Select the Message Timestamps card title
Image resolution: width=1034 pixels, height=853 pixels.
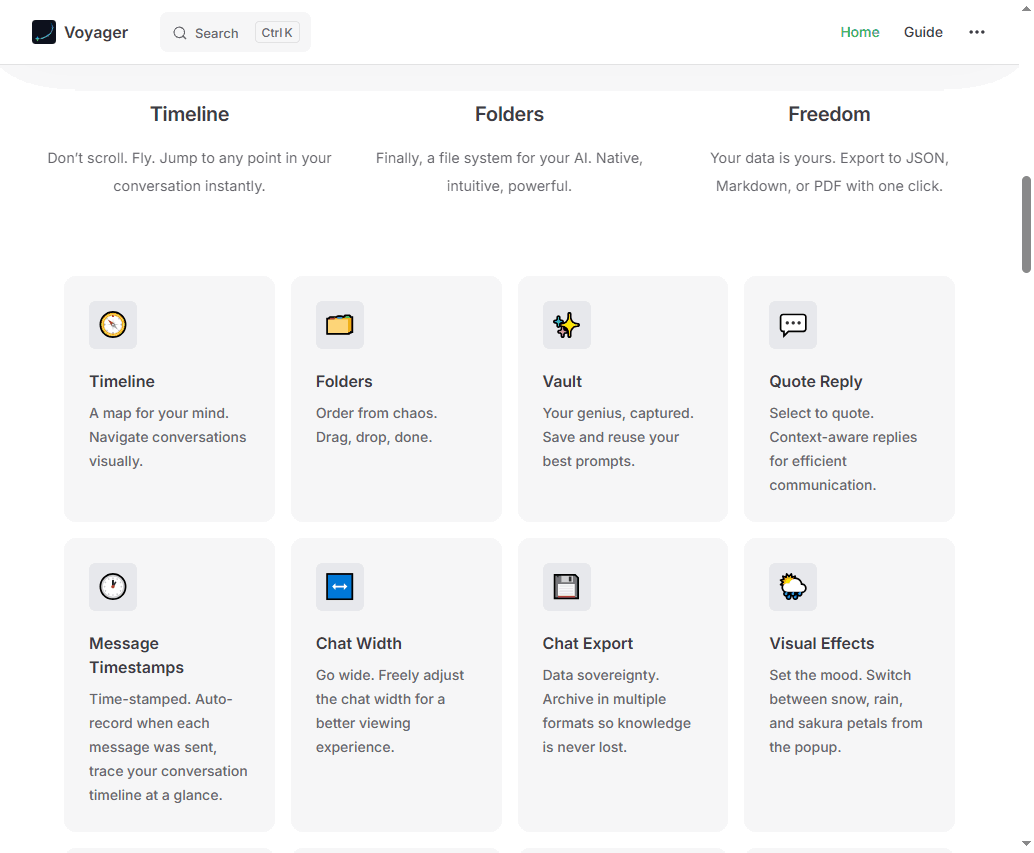(x=137, y=655)
